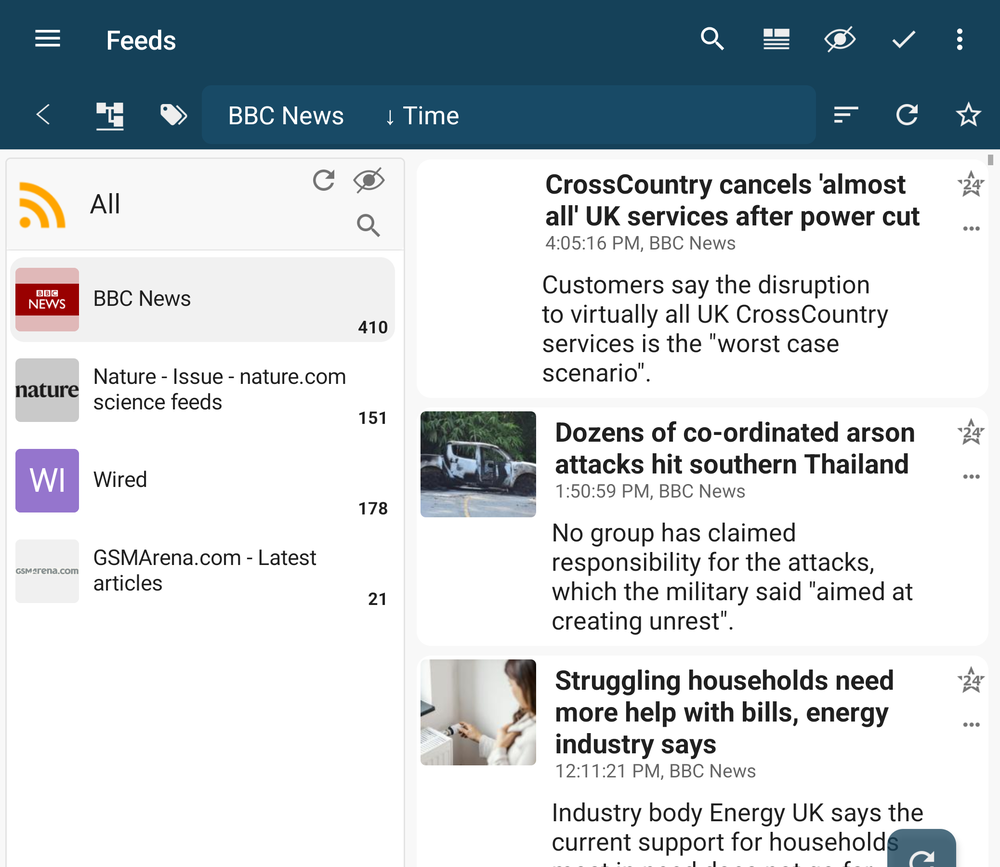Click the CrossCountry article summary text
Image resolution: width=1000 pixels, height=867 pixels.
(x=715, y=329)
